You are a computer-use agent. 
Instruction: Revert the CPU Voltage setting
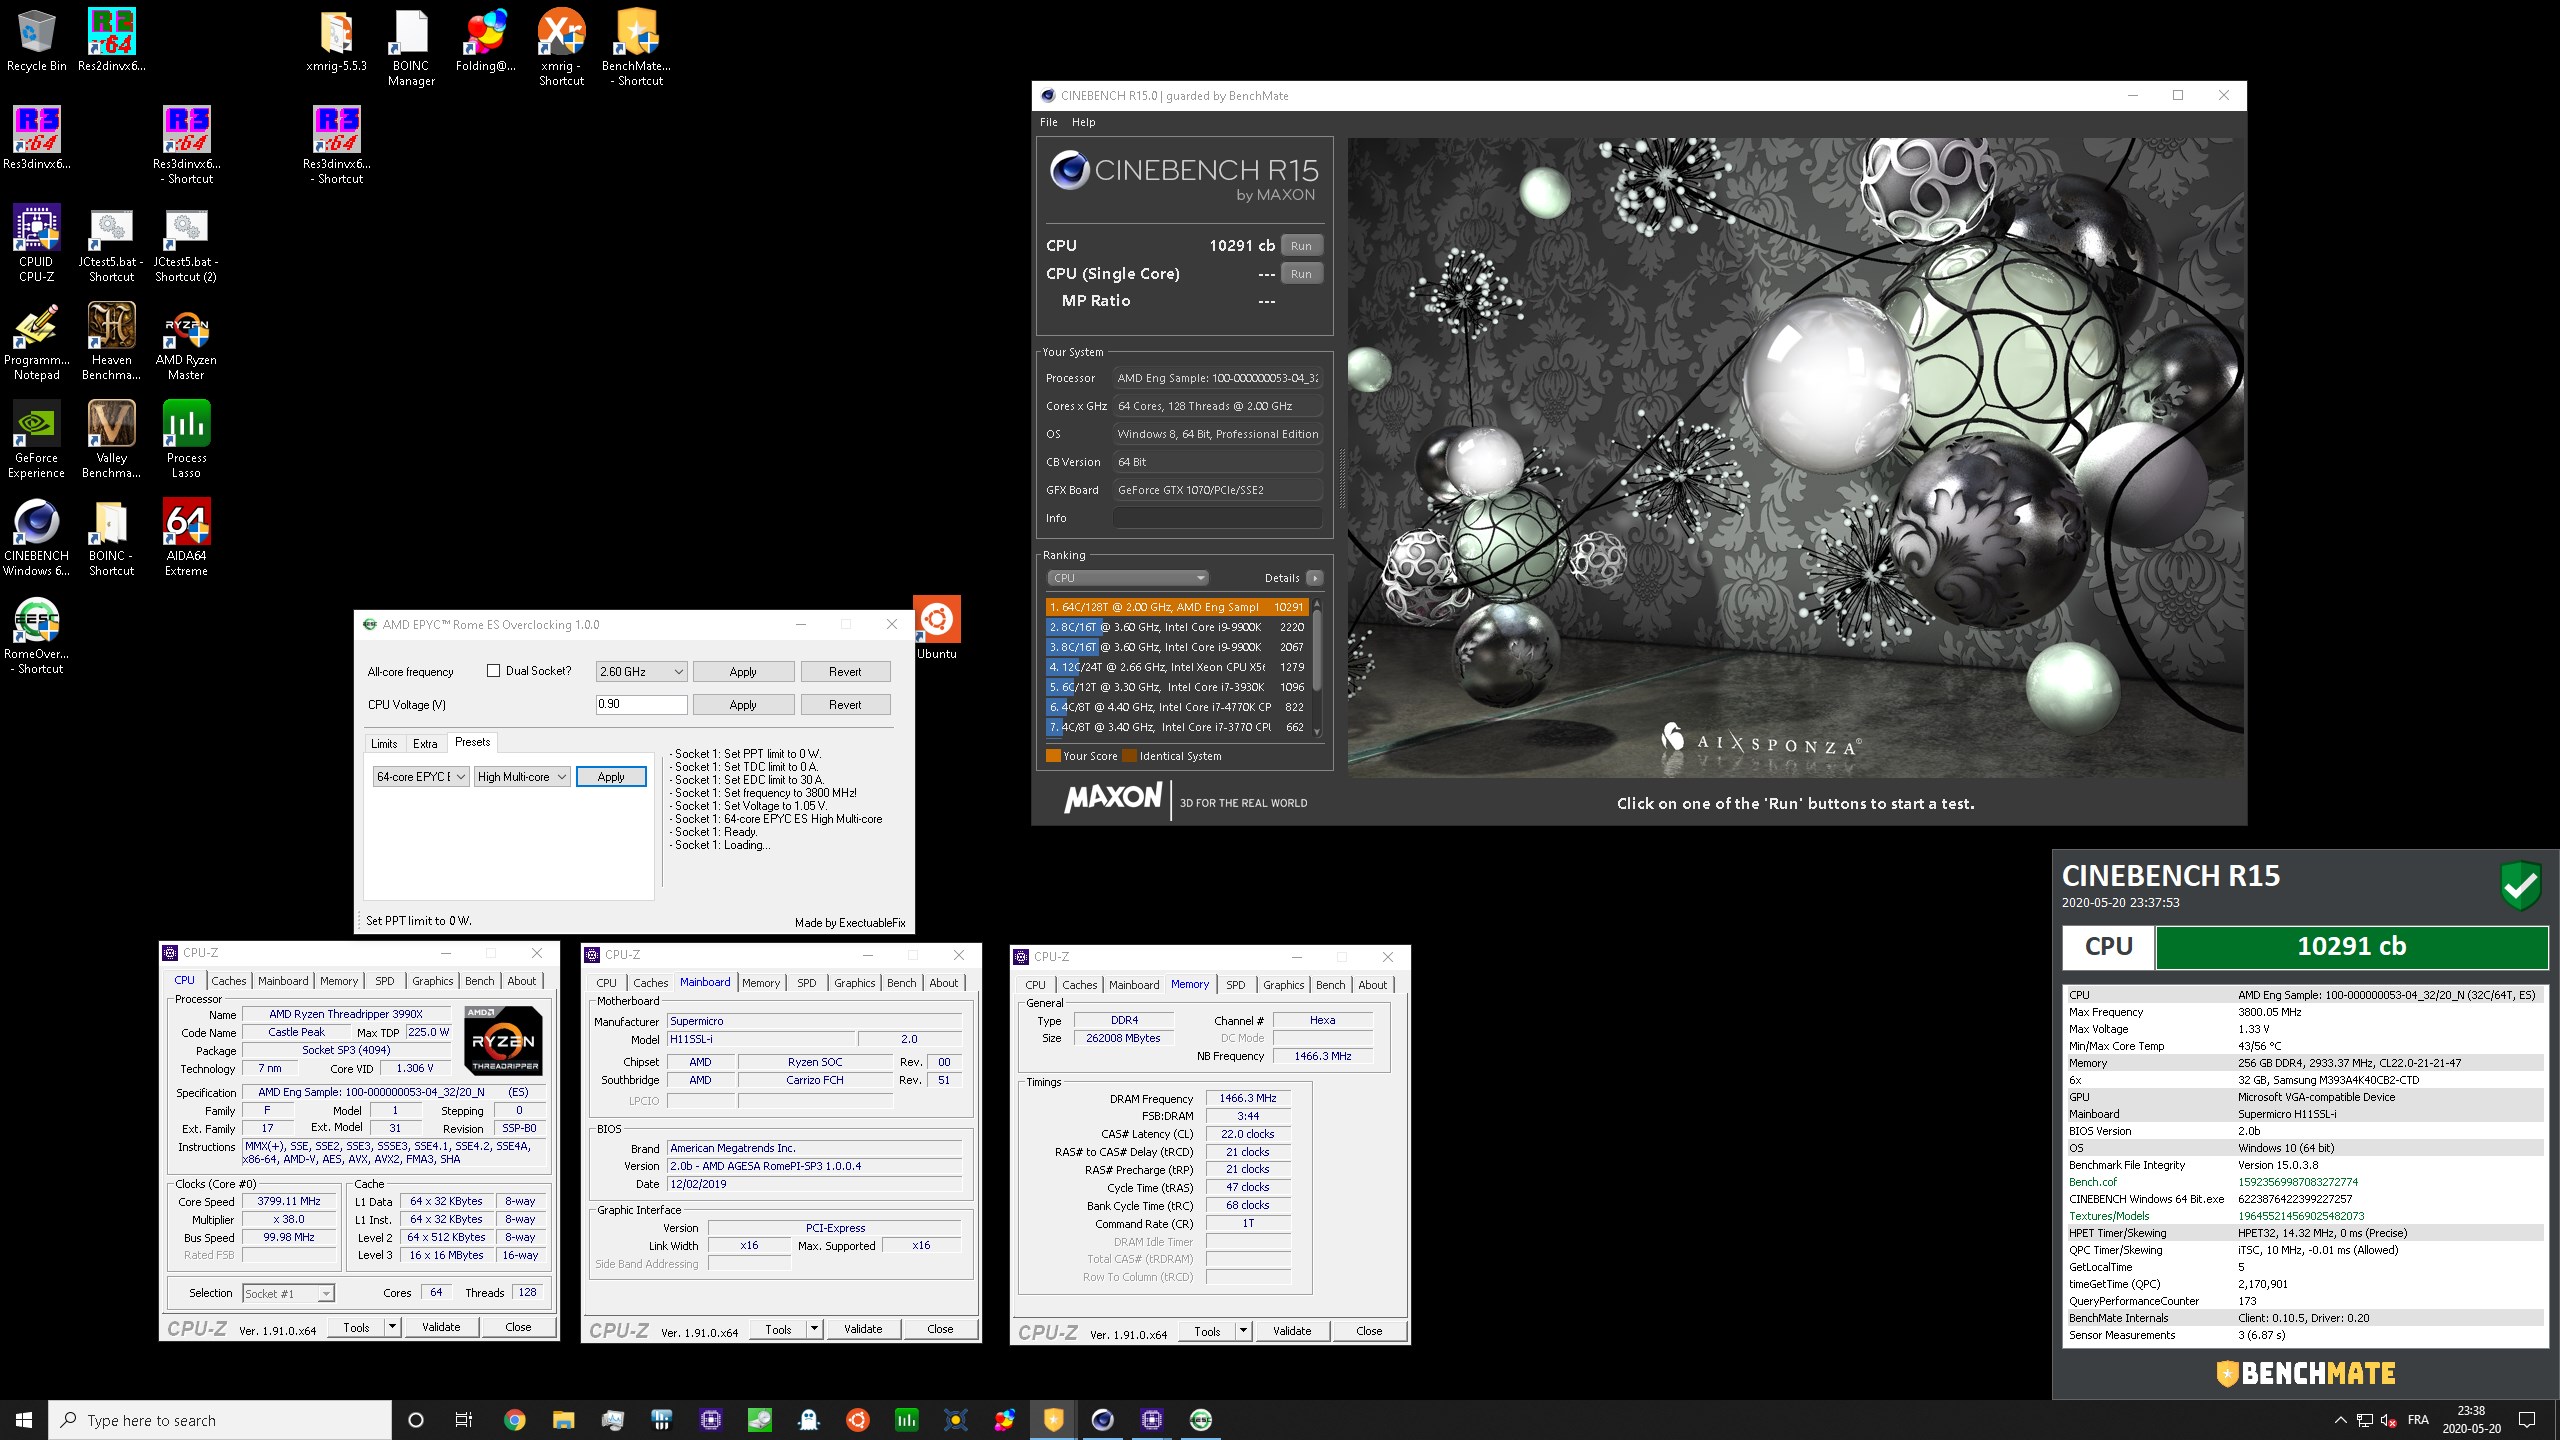pyautogui.click(x=845, y=705)
